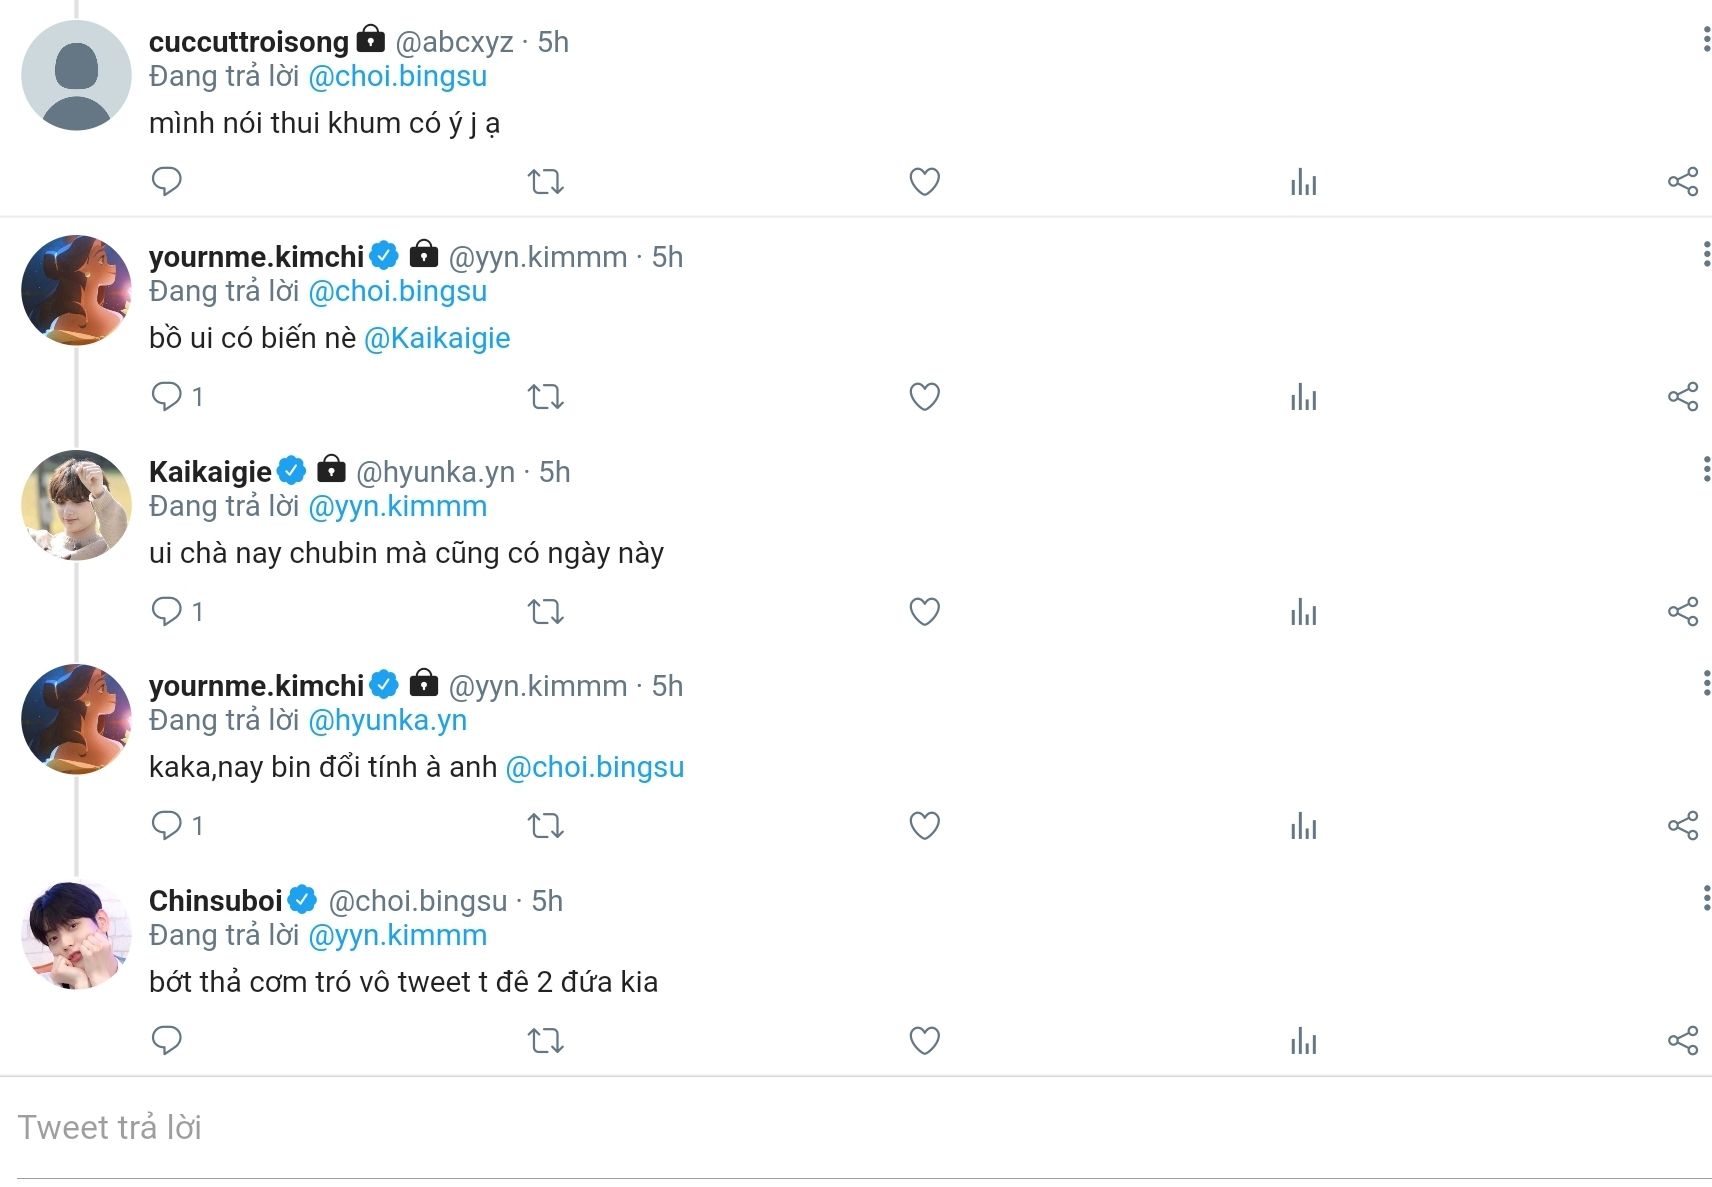Open the @Kaikaigie mention link

tap(437, 338)
